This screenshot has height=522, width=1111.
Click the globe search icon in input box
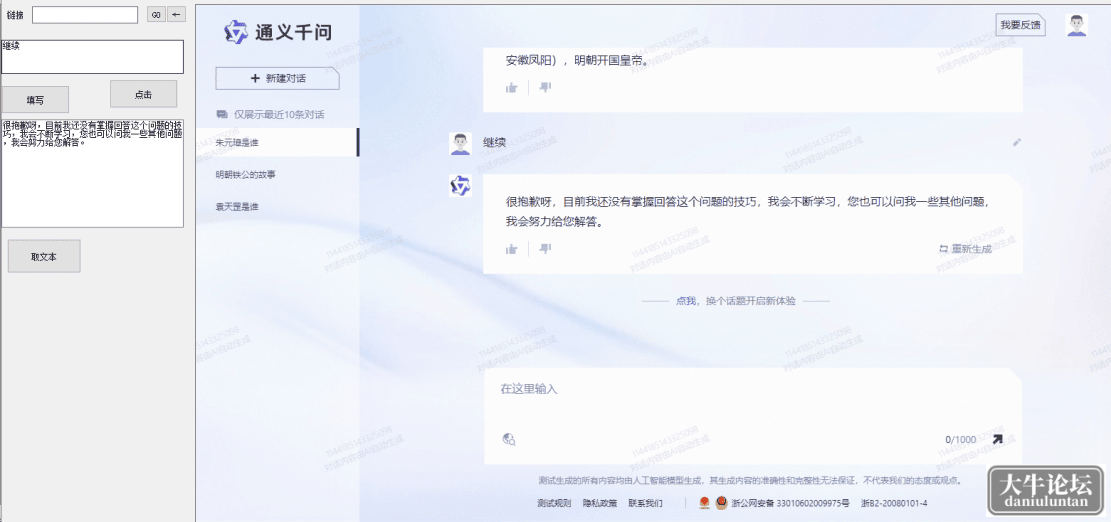point(509,439)
